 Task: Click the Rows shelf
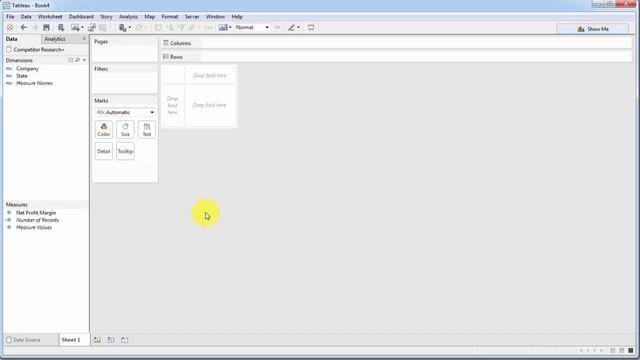pos(396,57)
